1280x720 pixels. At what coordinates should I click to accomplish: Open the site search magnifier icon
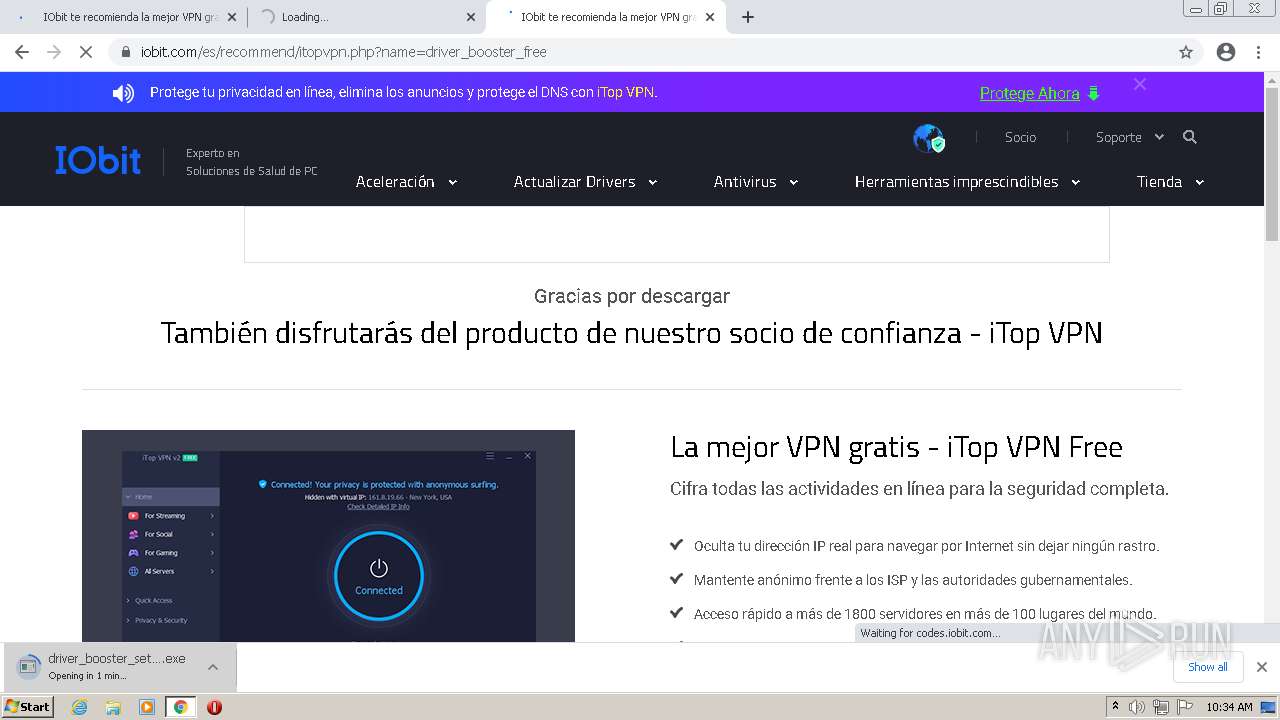click(x=1190, y=137)
